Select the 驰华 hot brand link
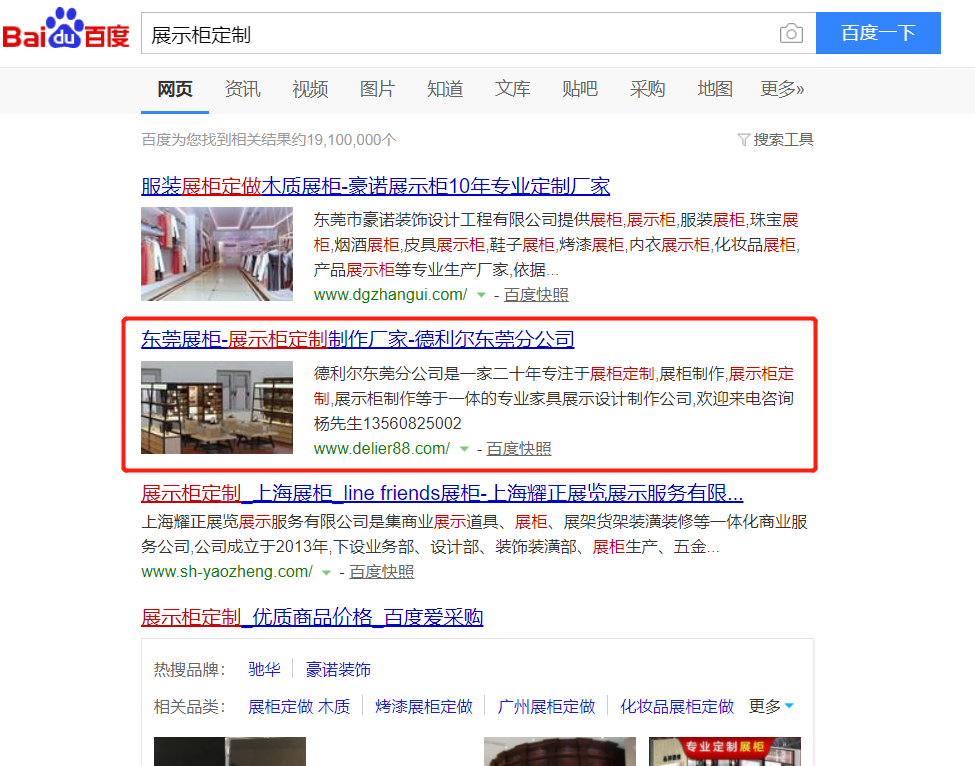The width and height of the screenshot is (975, 766). [264, 670]
